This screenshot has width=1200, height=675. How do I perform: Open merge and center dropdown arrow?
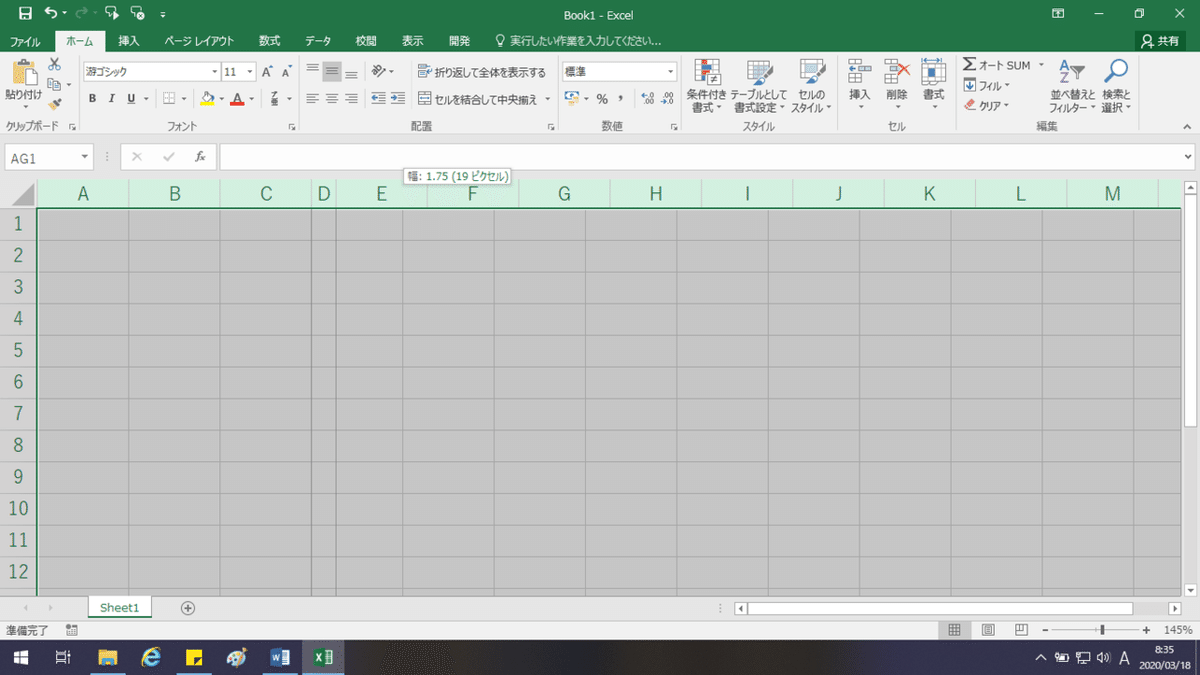click(x=548, y=98)
